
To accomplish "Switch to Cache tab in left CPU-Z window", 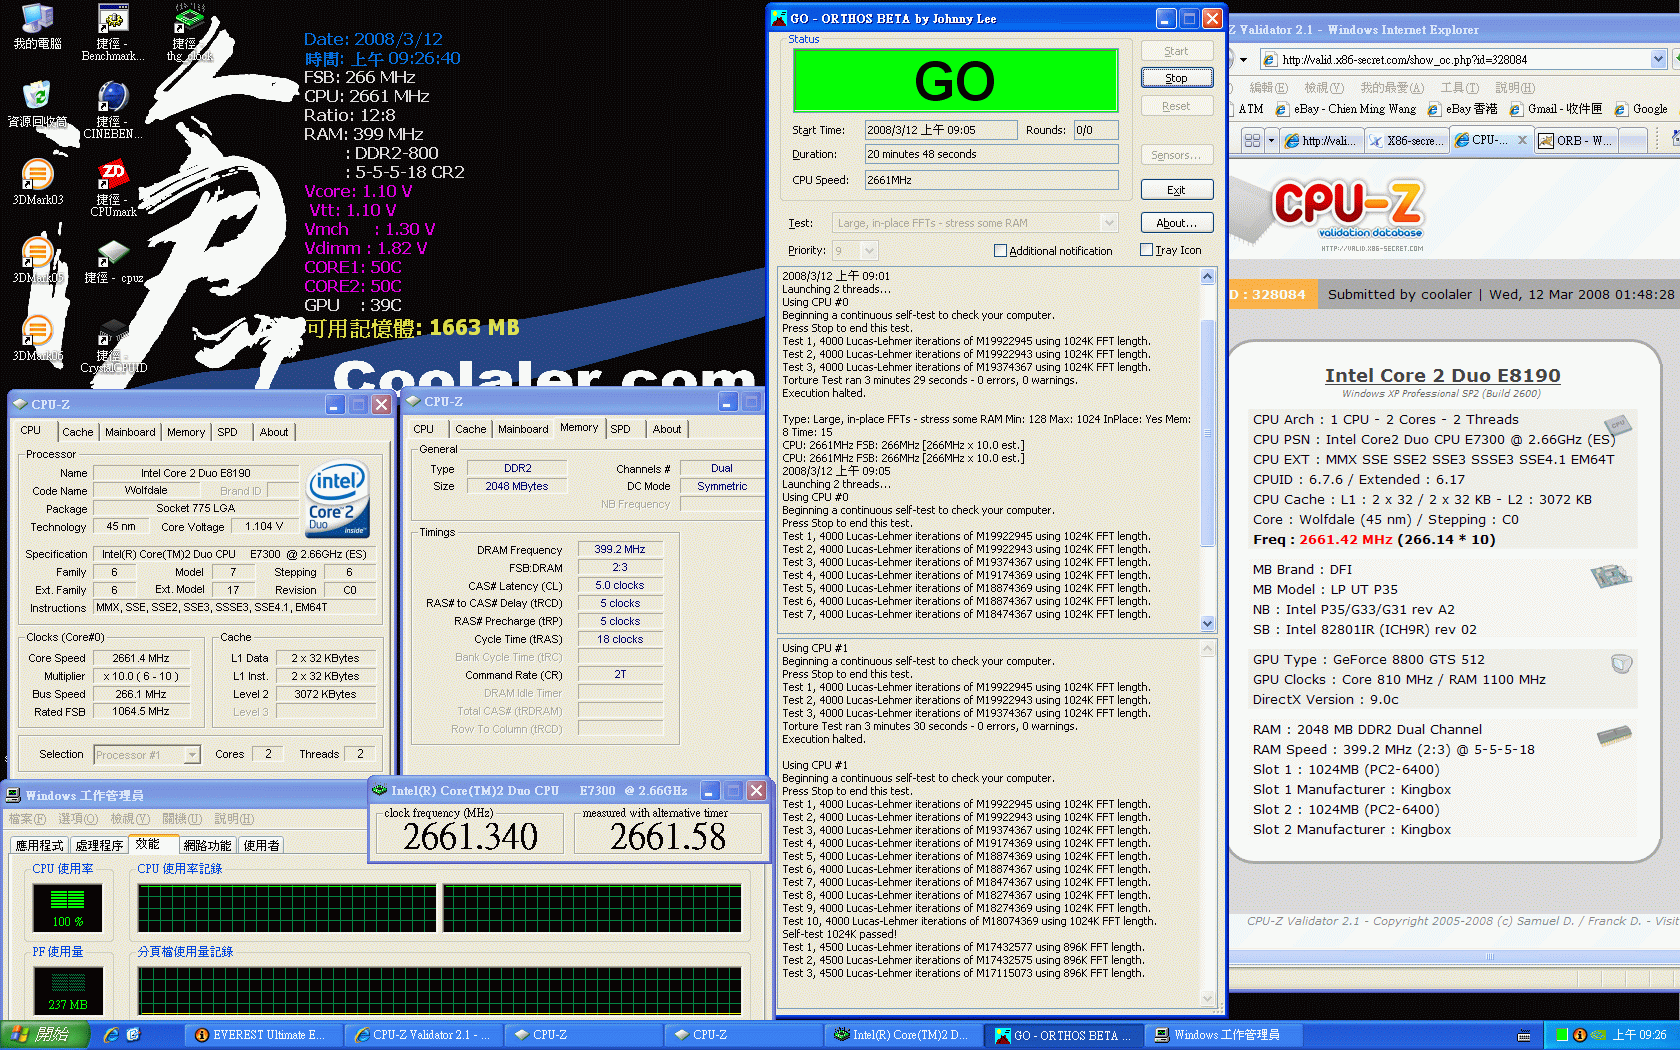I will (x=78, y=432).
